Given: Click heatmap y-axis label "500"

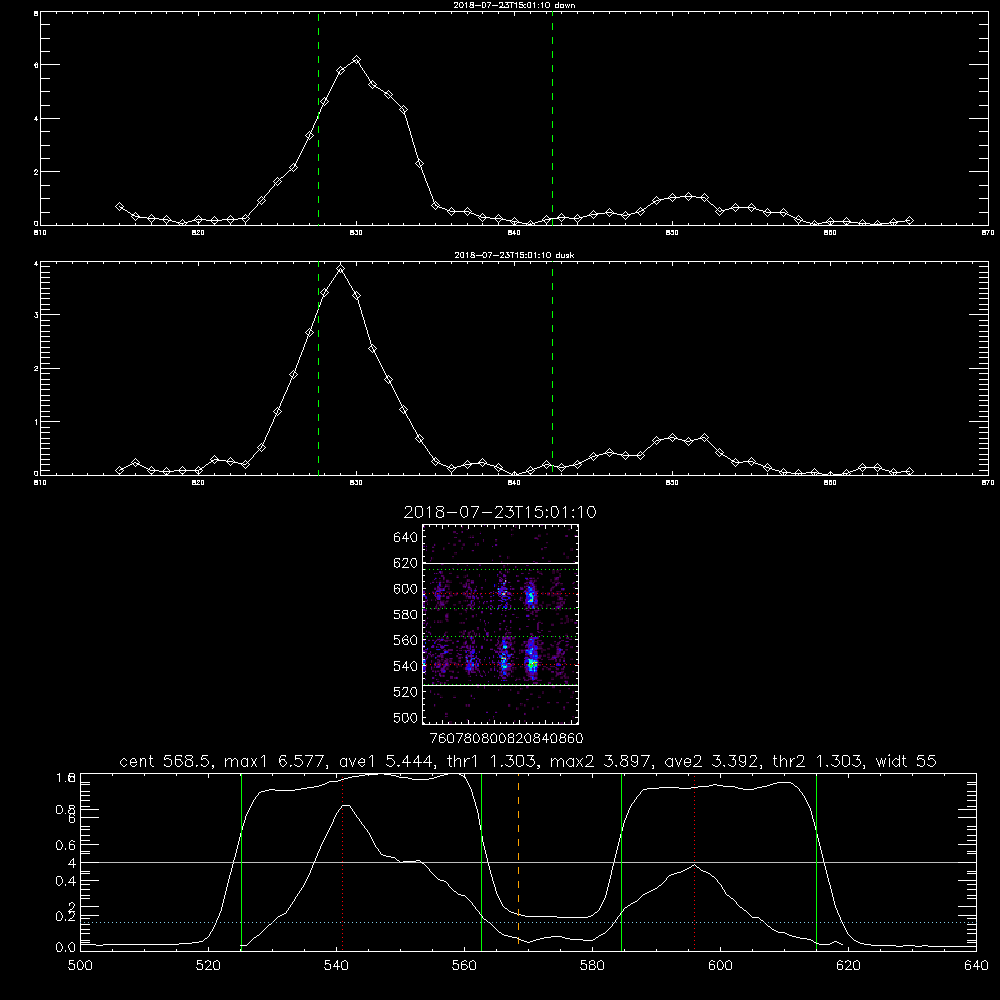Looking at the screenshot, I should 405,717.
